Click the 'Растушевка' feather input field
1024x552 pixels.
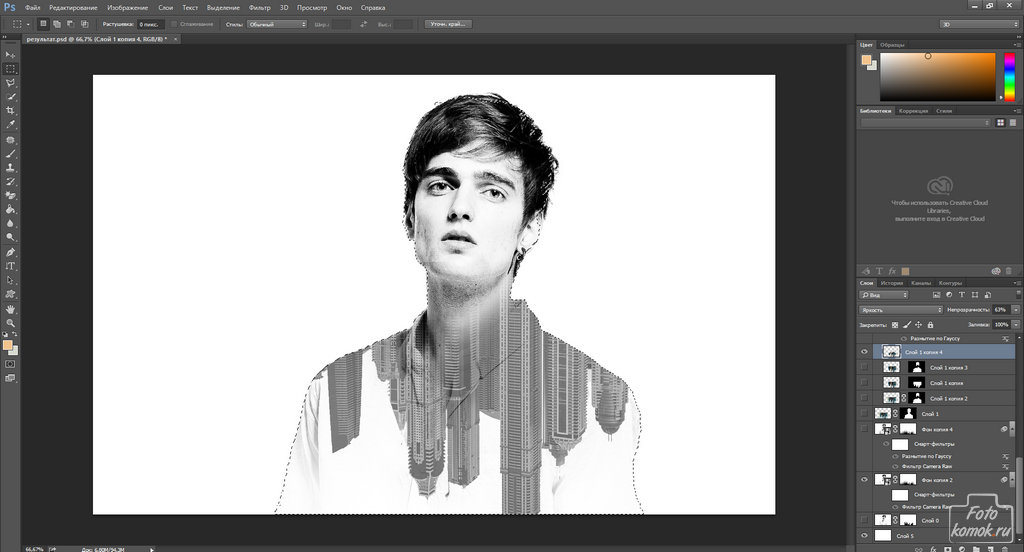pos(150,23)
